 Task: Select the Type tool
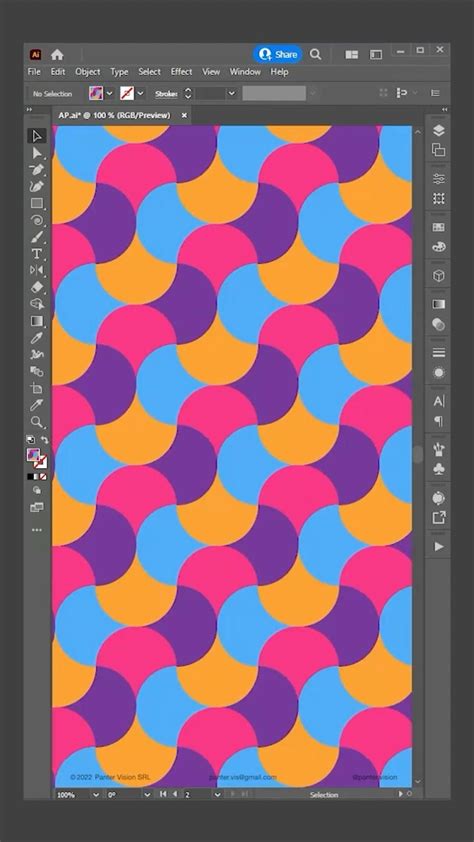(x=37, y=253)
